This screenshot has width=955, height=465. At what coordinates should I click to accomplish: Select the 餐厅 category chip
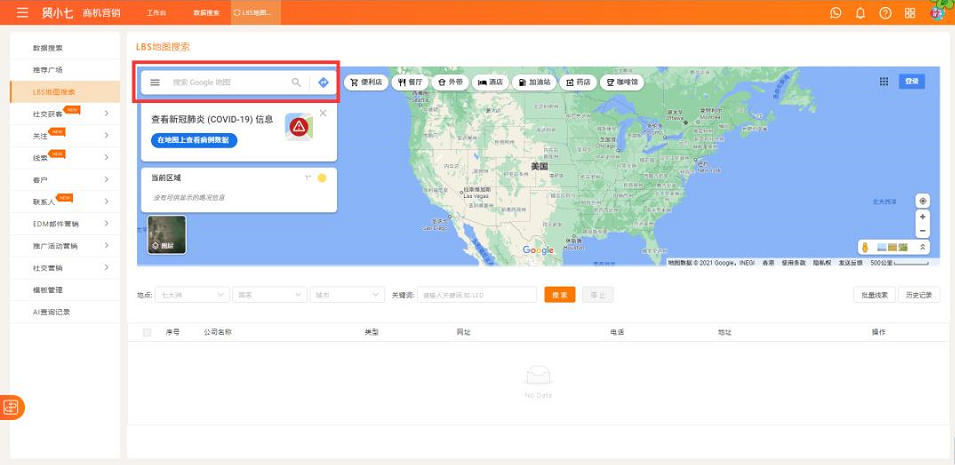[x=410, y=82]
